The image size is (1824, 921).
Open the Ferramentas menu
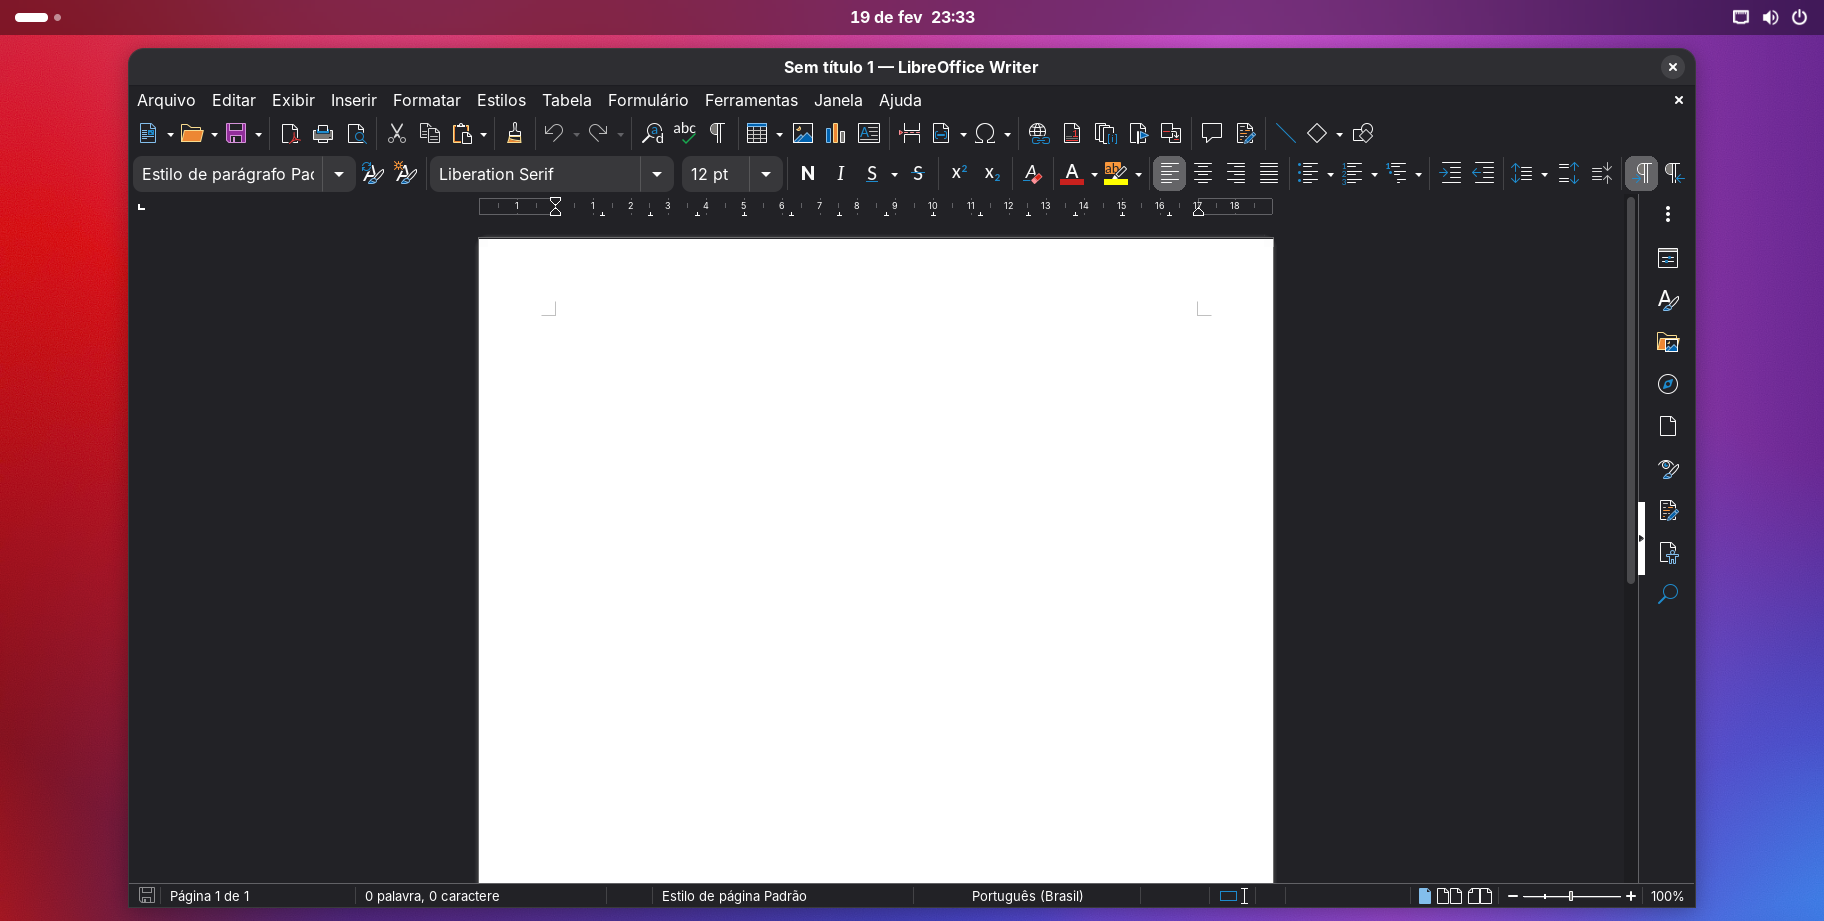pyautogui.click(x=751, y=100)
